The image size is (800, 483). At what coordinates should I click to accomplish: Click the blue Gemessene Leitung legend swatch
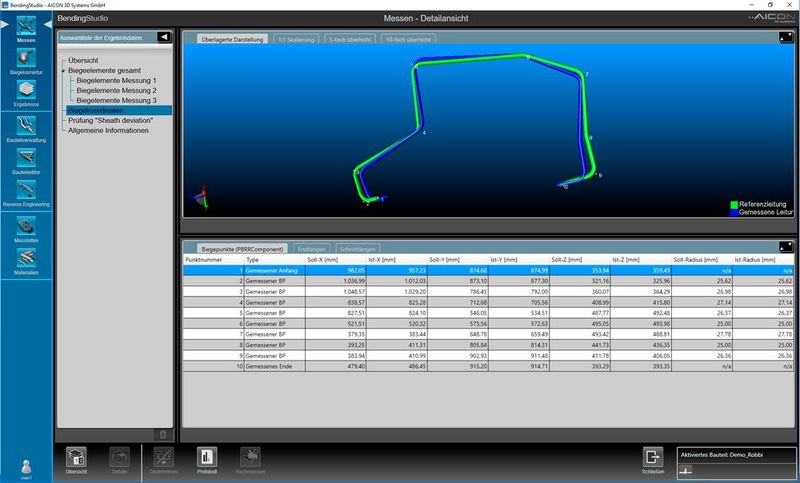[x=734, y=212]
